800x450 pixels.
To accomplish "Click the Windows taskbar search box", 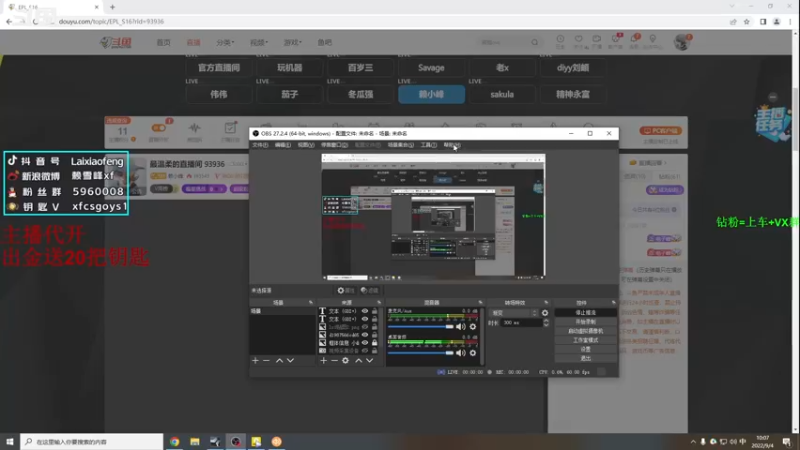I will pyautogui.click(x=92, y=442).
